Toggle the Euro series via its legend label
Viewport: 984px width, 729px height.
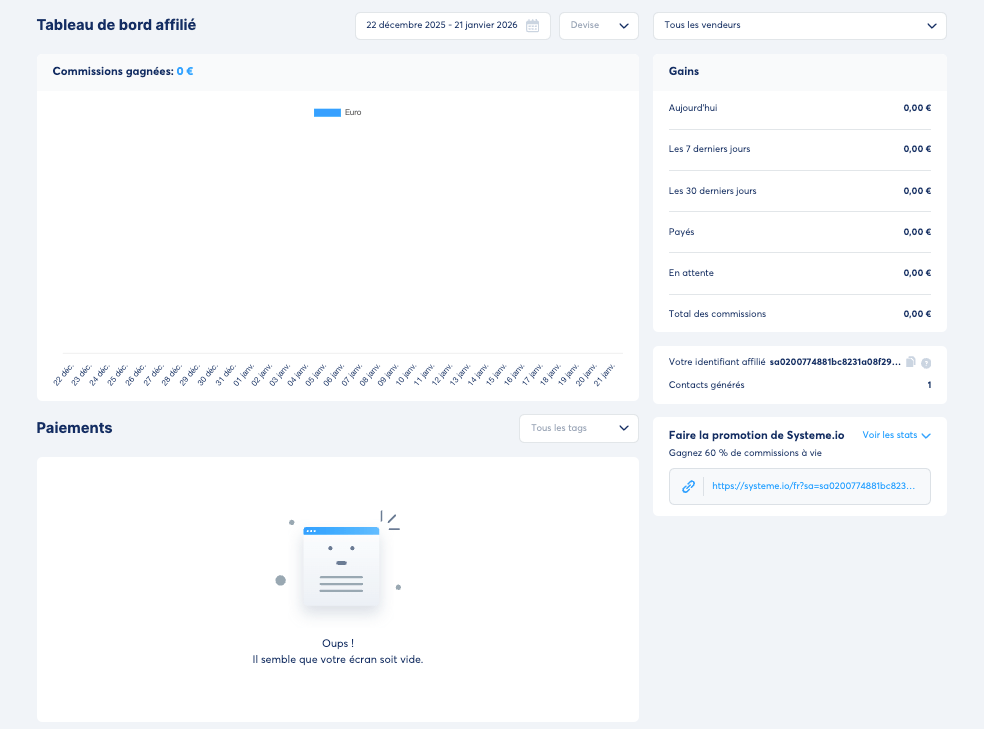point(353,113)
